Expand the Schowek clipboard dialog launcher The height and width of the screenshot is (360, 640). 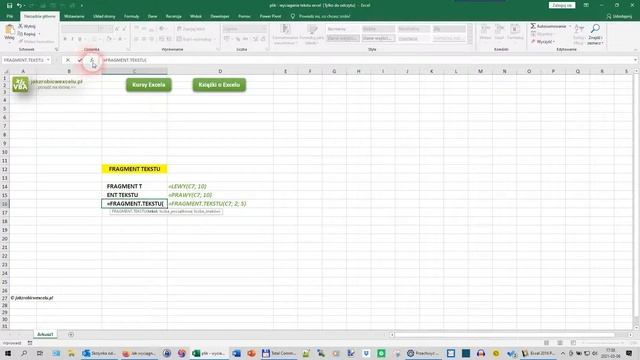pyautogui.click(x=56, y=49)
